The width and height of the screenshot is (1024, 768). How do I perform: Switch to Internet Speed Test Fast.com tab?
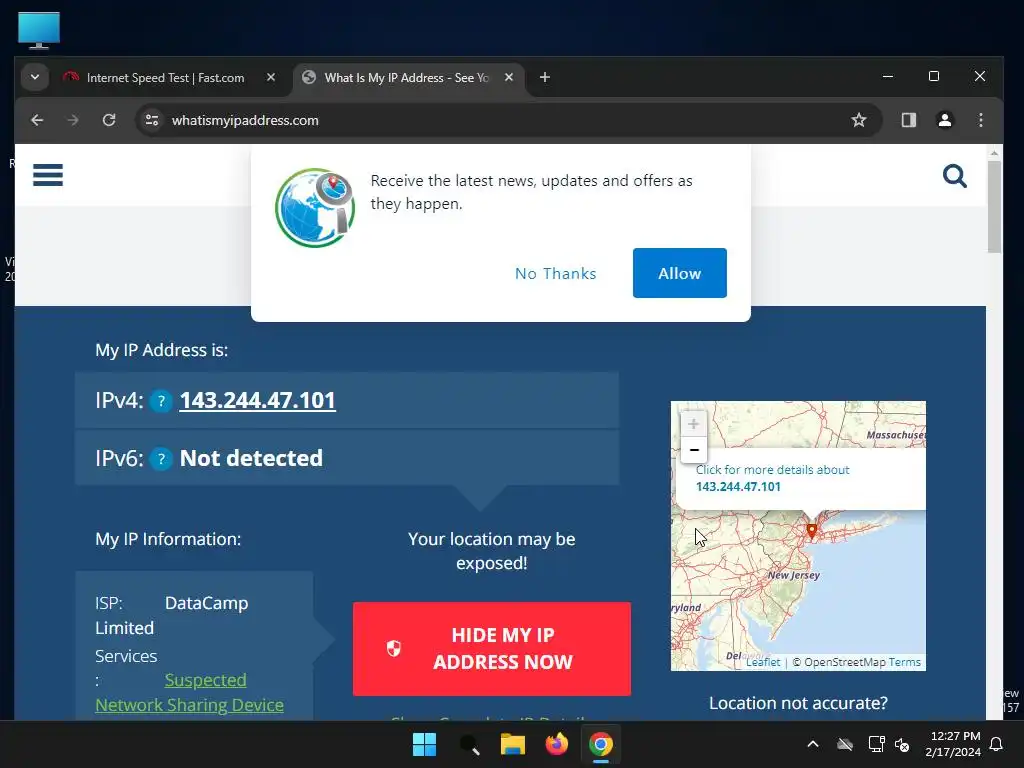165,78
